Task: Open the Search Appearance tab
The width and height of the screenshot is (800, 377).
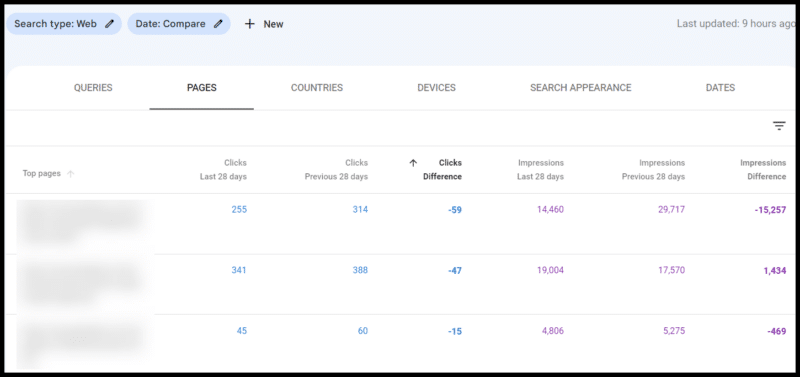Action: tap(581, 88)
